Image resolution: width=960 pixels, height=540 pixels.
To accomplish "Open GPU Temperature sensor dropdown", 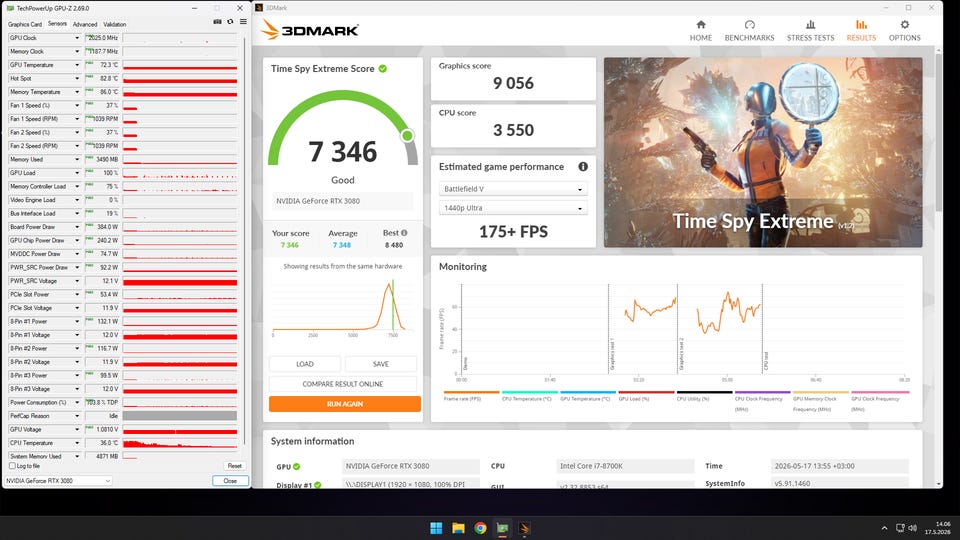I will [77, 65].
